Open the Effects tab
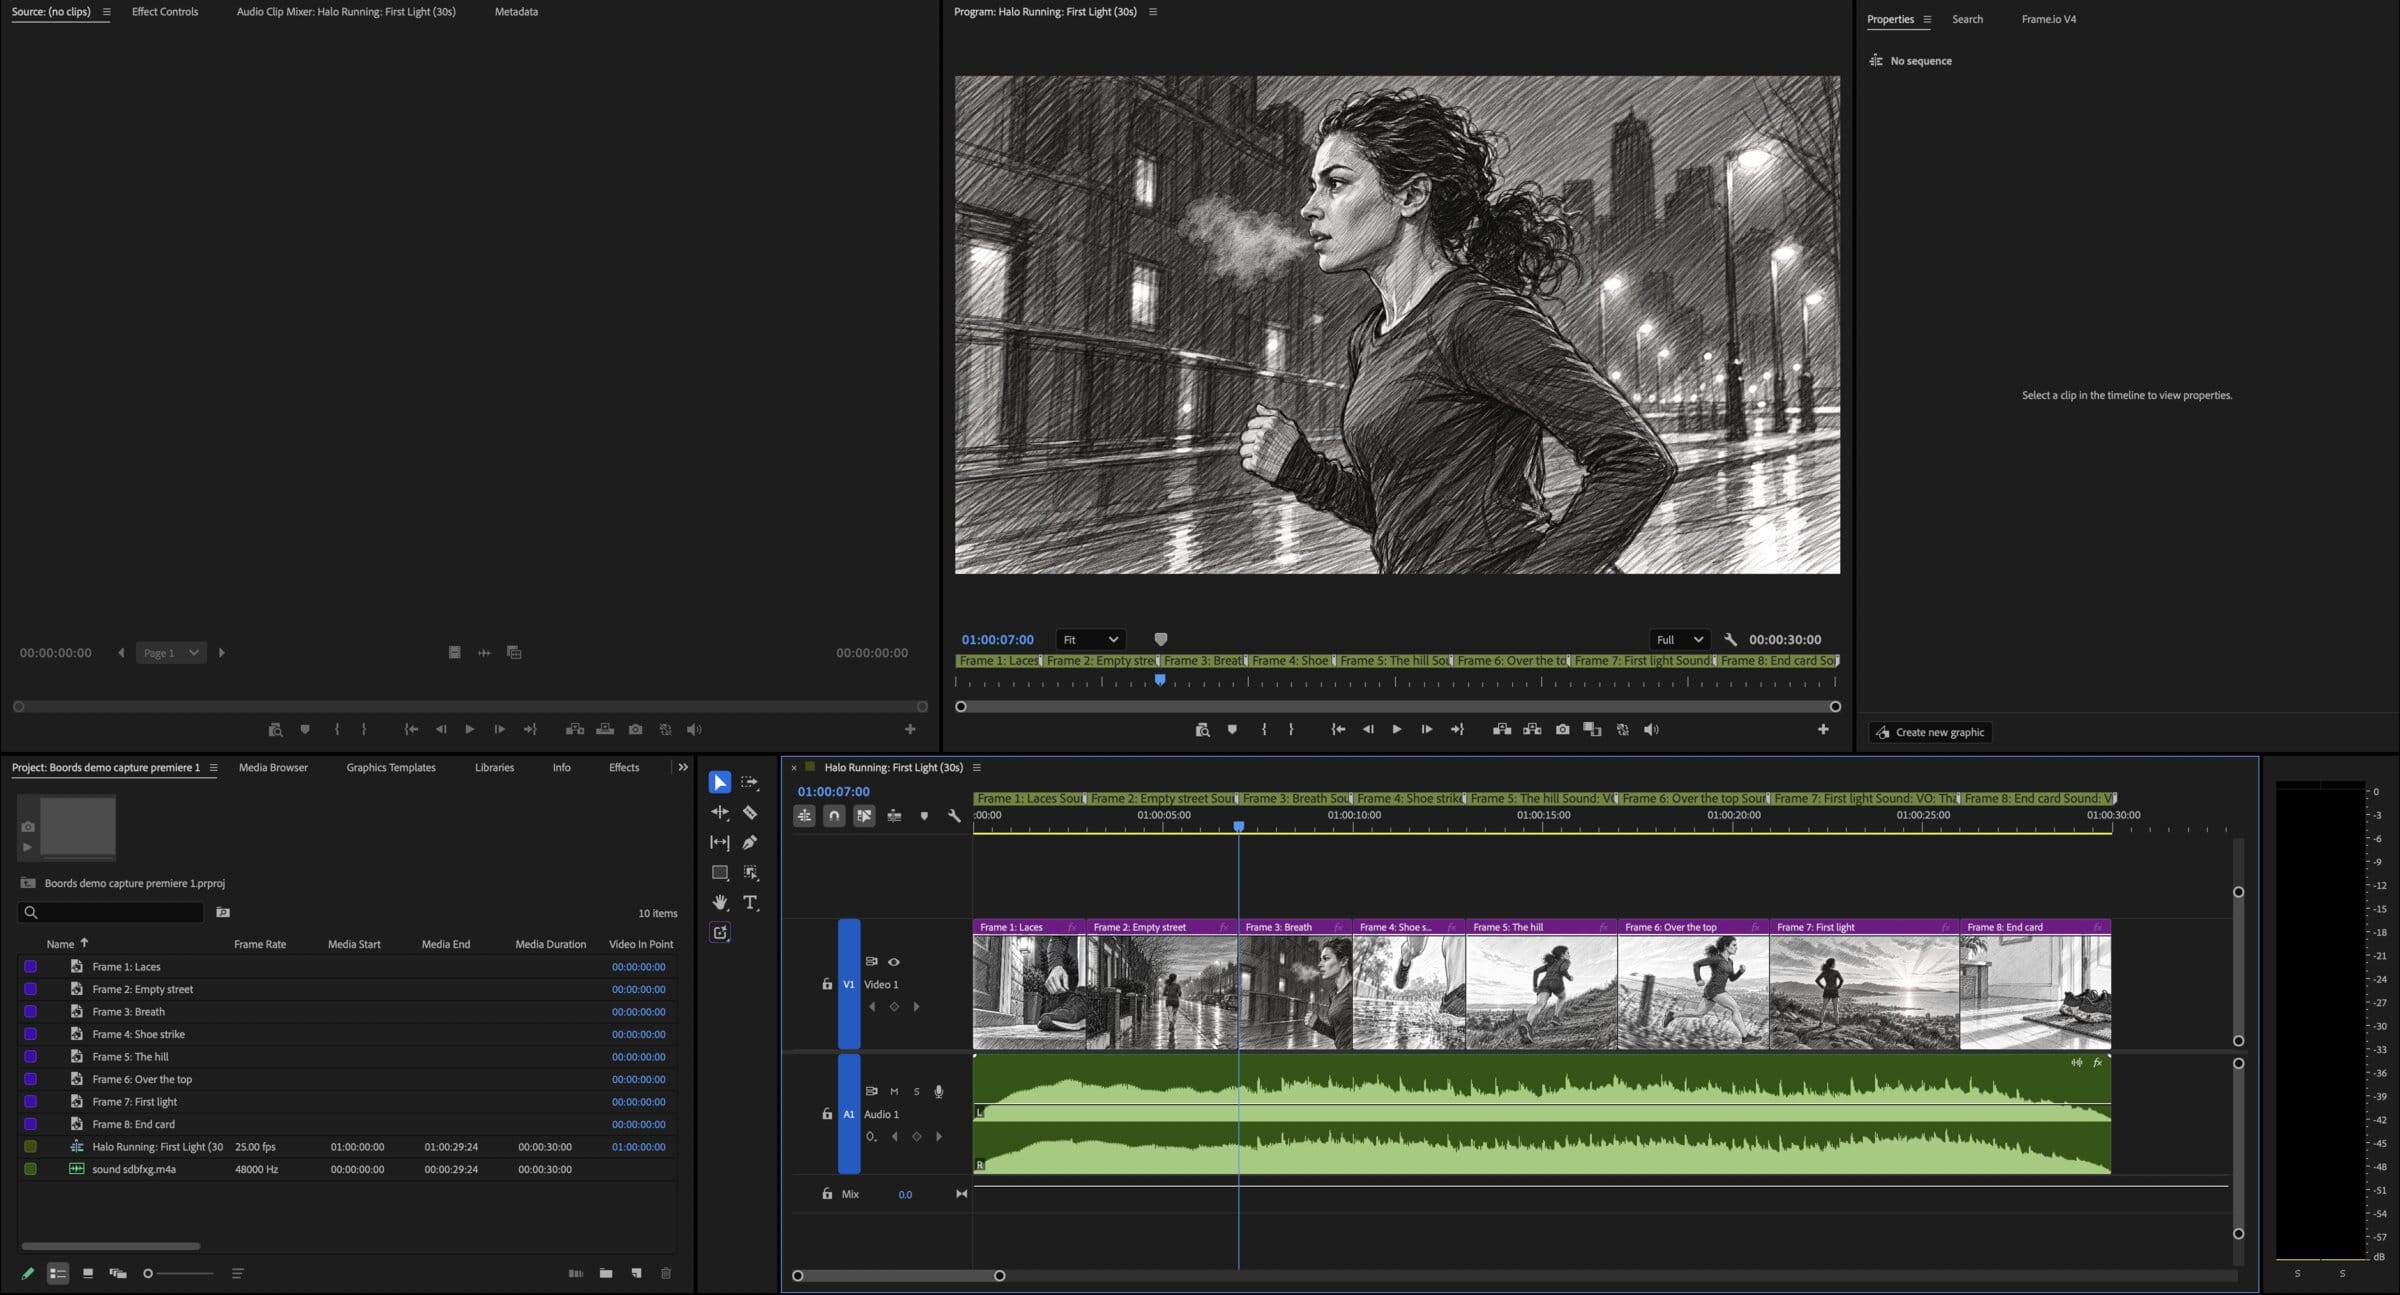The width and height of the screenshot is (2400, 1295). (x=624, y=767)
